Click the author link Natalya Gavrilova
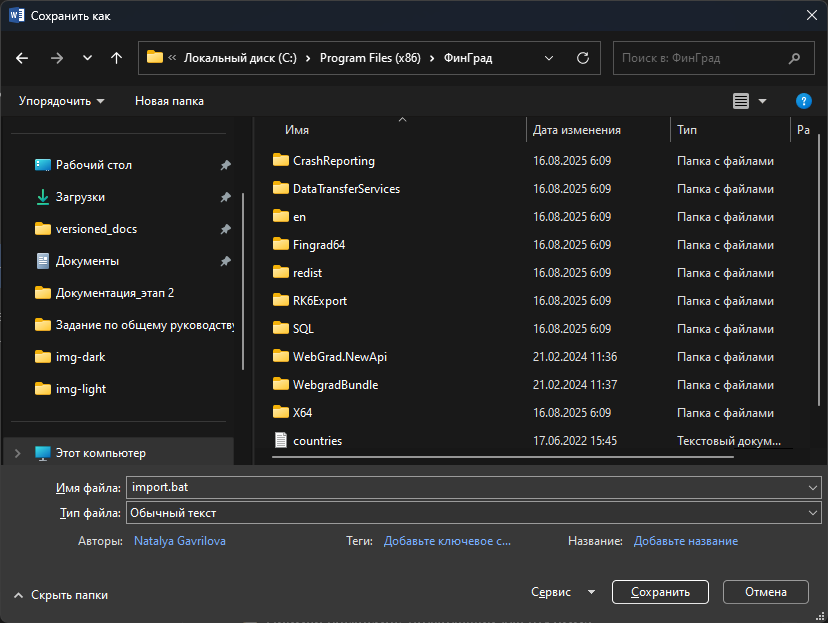828x623 pixels. click(179, 539)
